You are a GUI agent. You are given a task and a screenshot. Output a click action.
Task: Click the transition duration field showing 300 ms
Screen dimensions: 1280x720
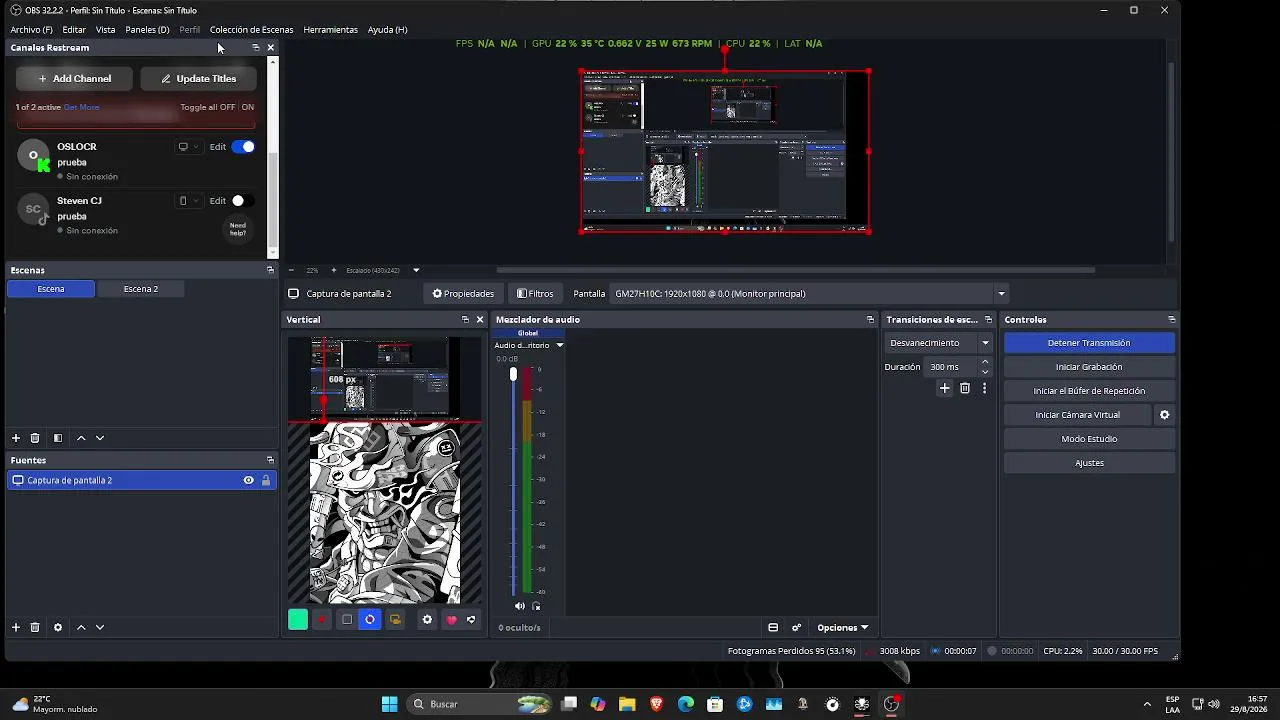point(950,367)
